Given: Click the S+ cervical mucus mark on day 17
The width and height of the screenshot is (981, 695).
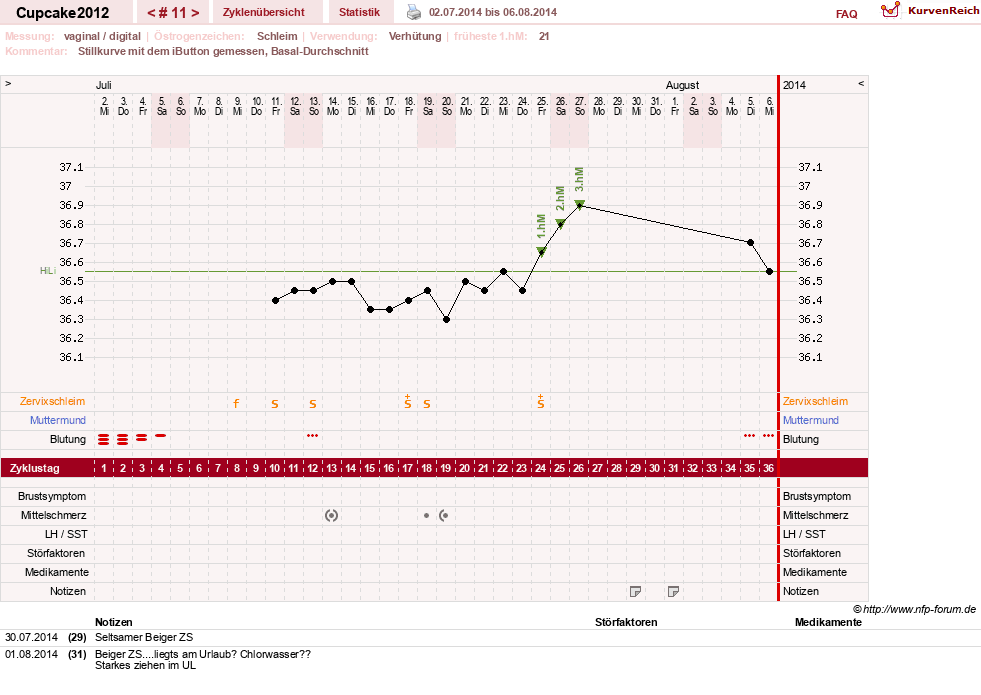Looking at the screenshot, I should pos(407,402).
